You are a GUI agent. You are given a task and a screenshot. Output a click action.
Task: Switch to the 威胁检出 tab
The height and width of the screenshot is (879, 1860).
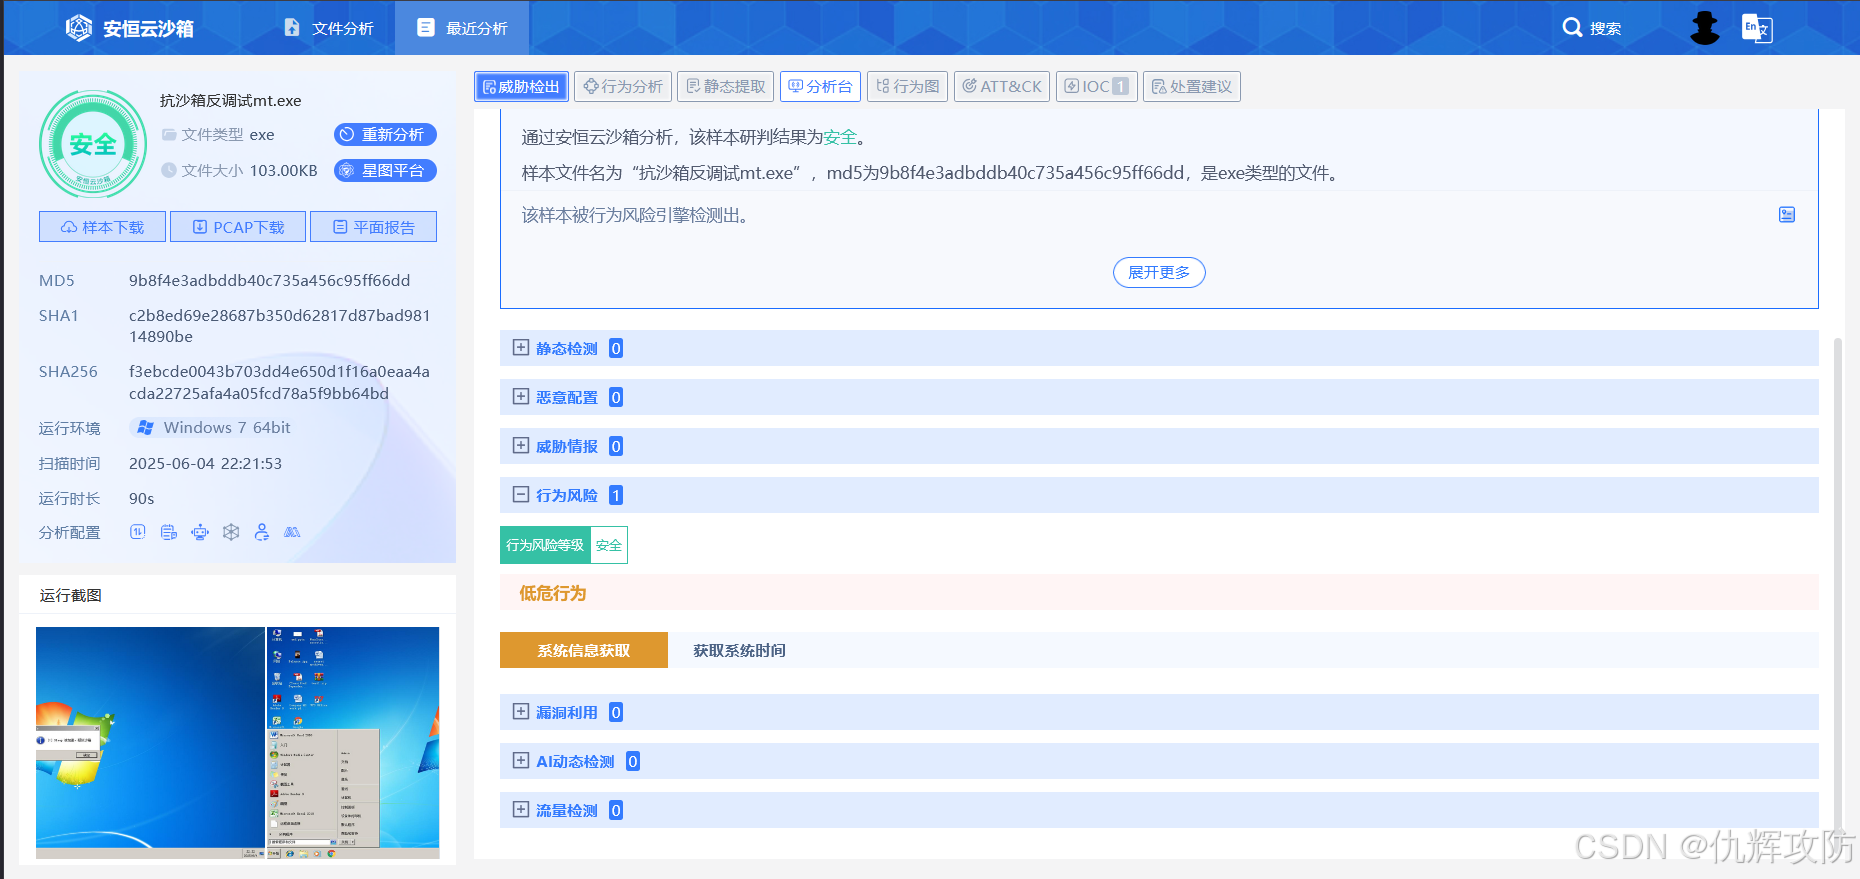pyautogui.click(x=521, y=87)
